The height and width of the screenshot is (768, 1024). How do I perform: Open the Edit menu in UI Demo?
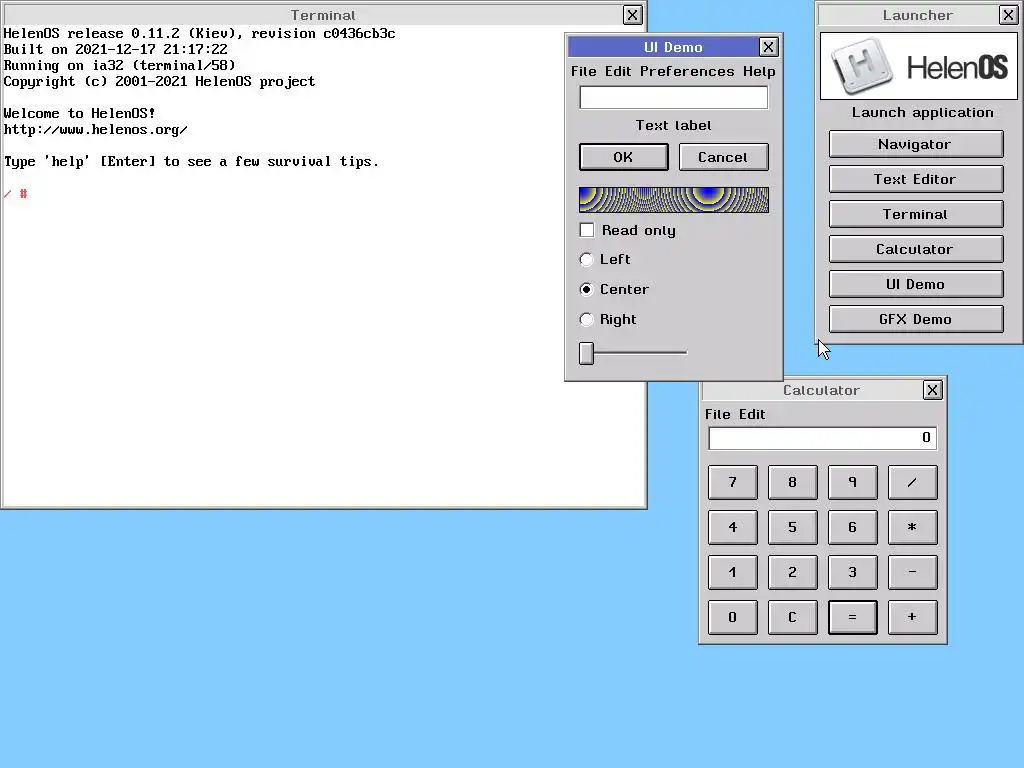(x=618, y=71)
